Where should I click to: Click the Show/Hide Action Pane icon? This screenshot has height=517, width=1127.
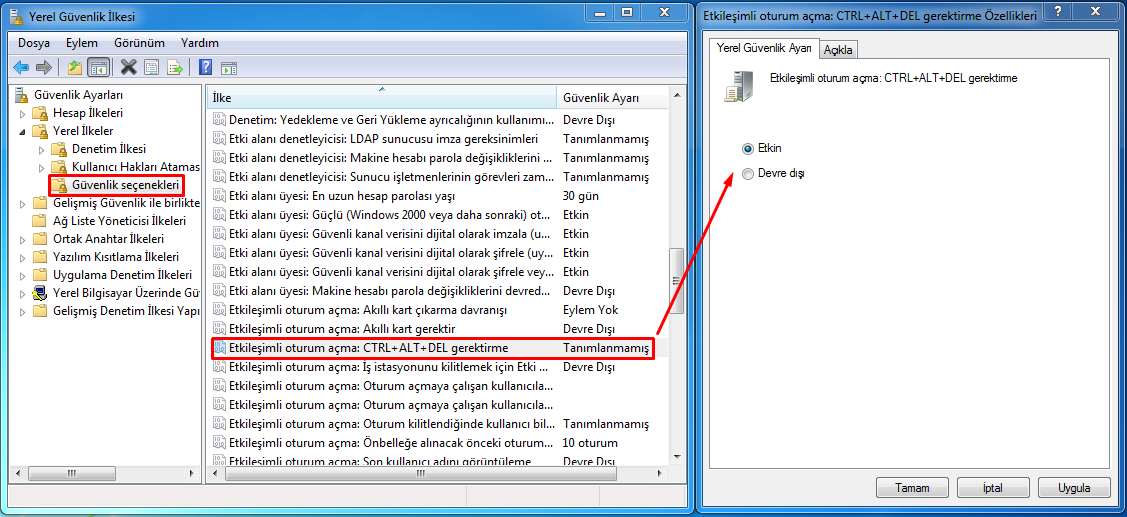[229, 67]
